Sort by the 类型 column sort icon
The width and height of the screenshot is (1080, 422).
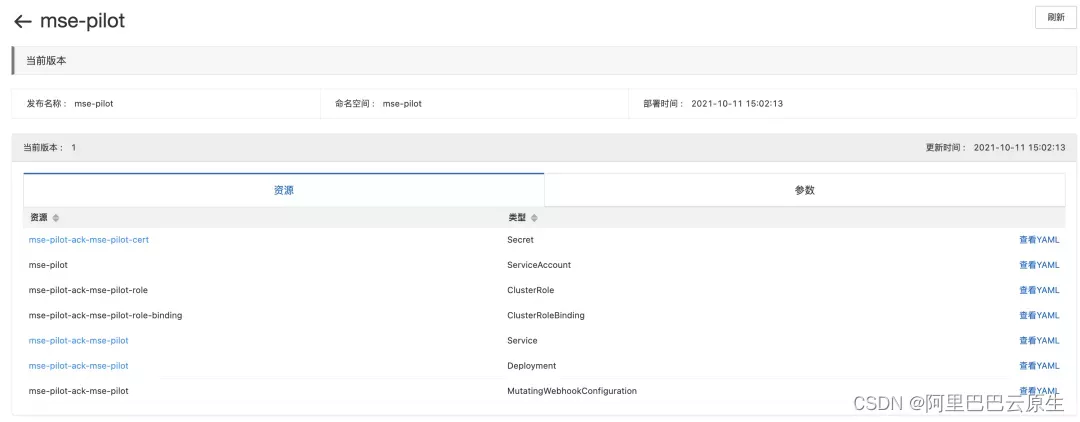point(534,218)
